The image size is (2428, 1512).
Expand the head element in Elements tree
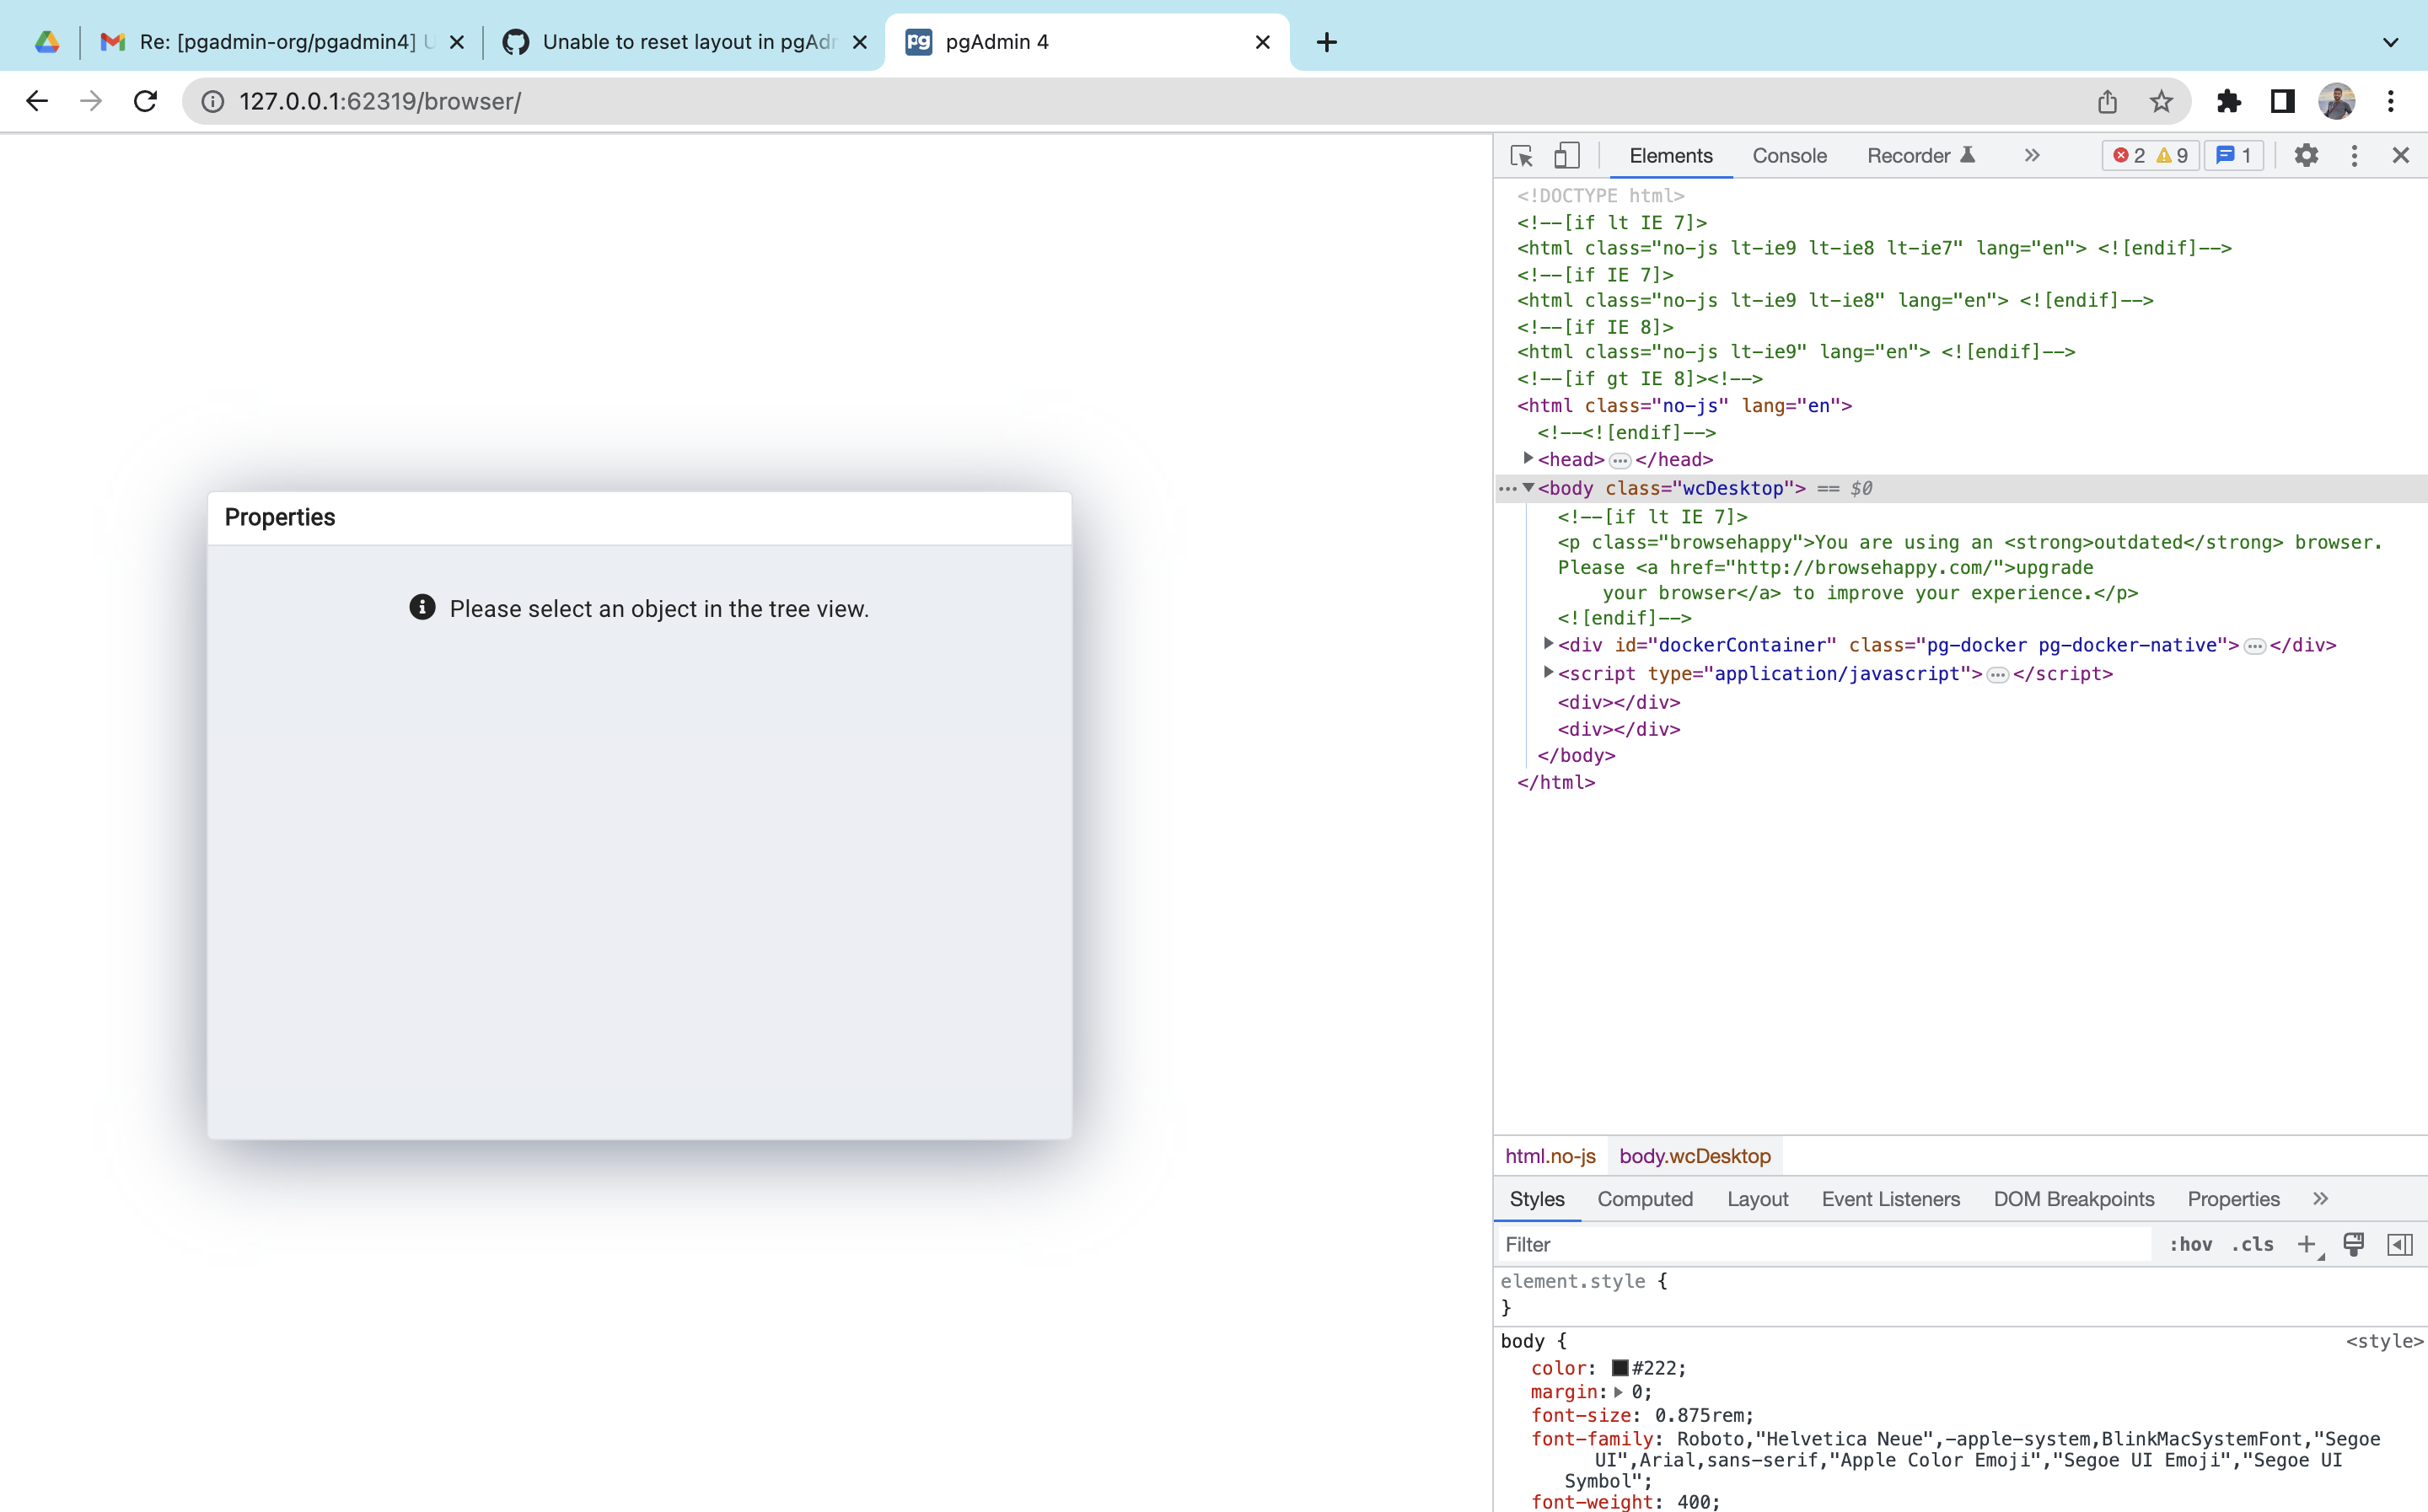(x=1528, y=459)
